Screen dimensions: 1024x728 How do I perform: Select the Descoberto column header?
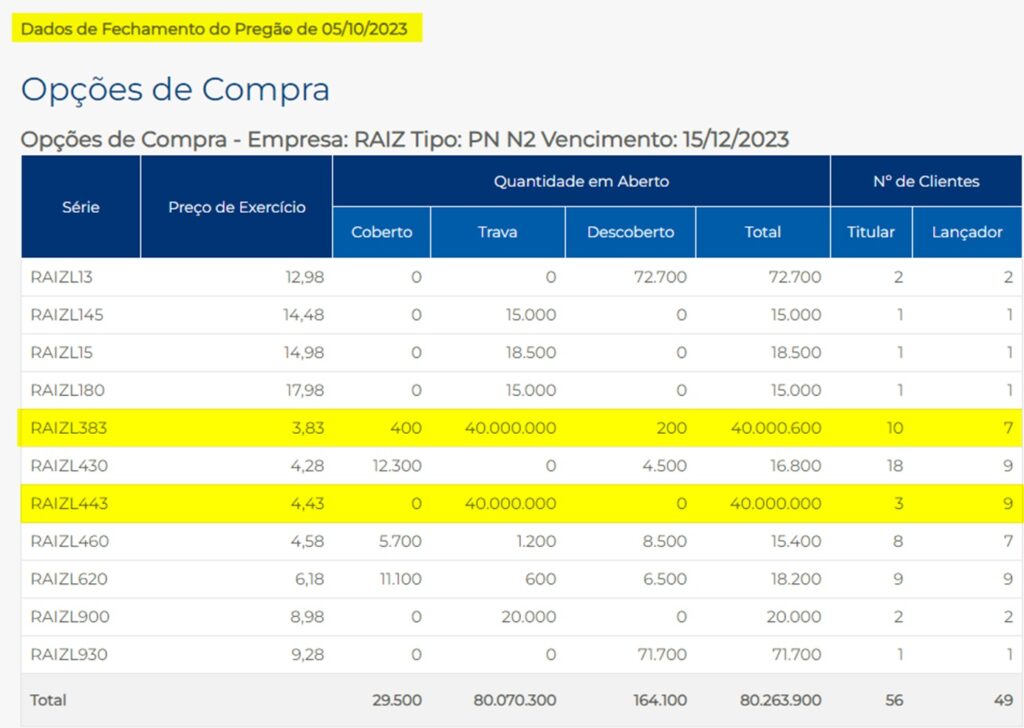[629, 231]
